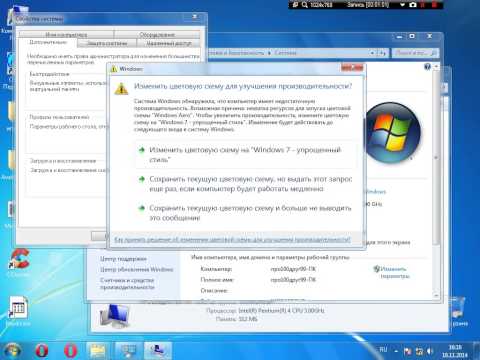Click the "Полное имя:" value text
480x360 pixels.
pyautogui.click(x=293, y=280)
